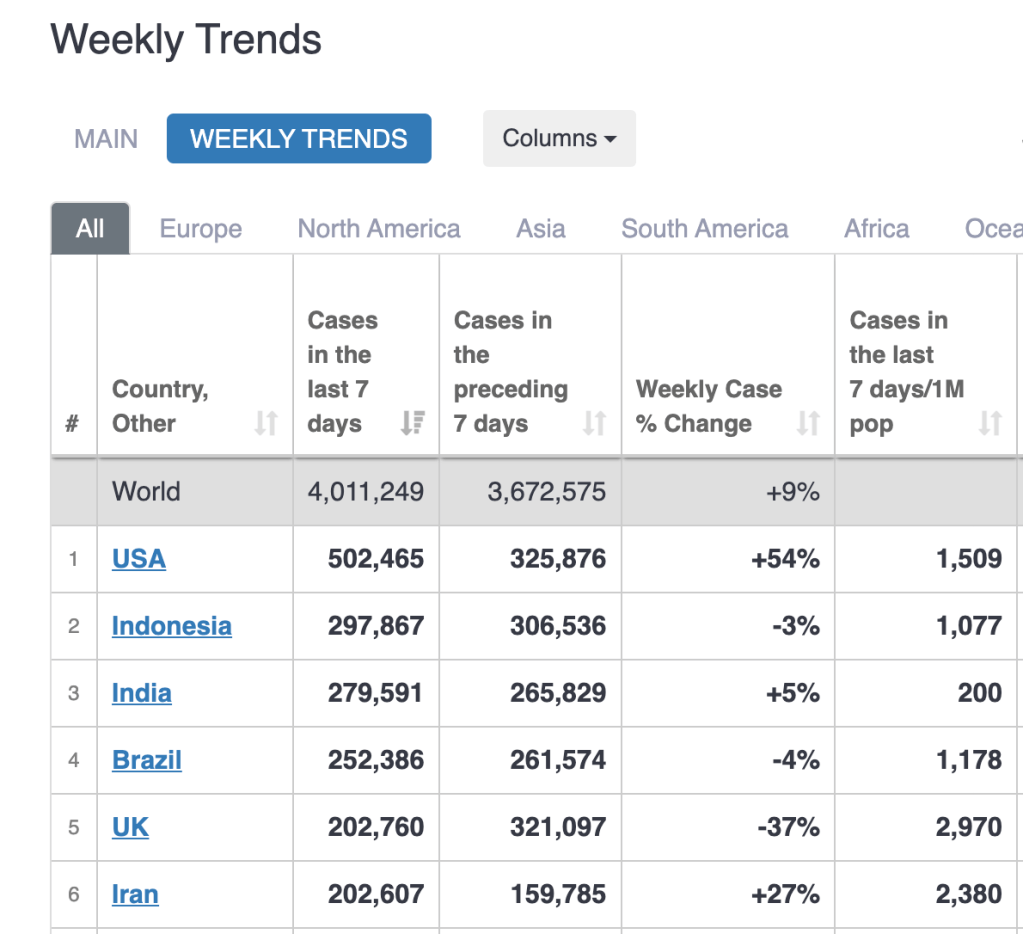1023x934 pixels.
Task: Sort by Country, Other column icon
Action: point(265,424)
